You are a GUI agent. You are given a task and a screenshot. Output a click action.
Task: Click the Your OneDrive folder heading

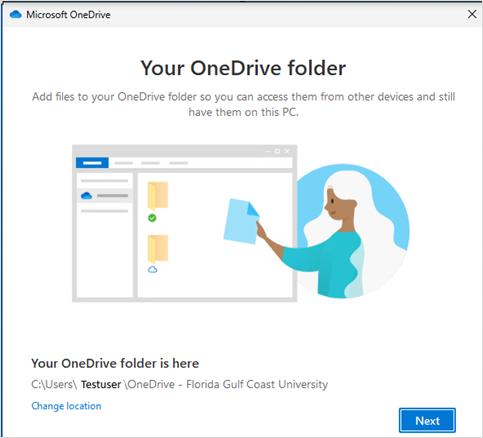(x=243, y=68)
